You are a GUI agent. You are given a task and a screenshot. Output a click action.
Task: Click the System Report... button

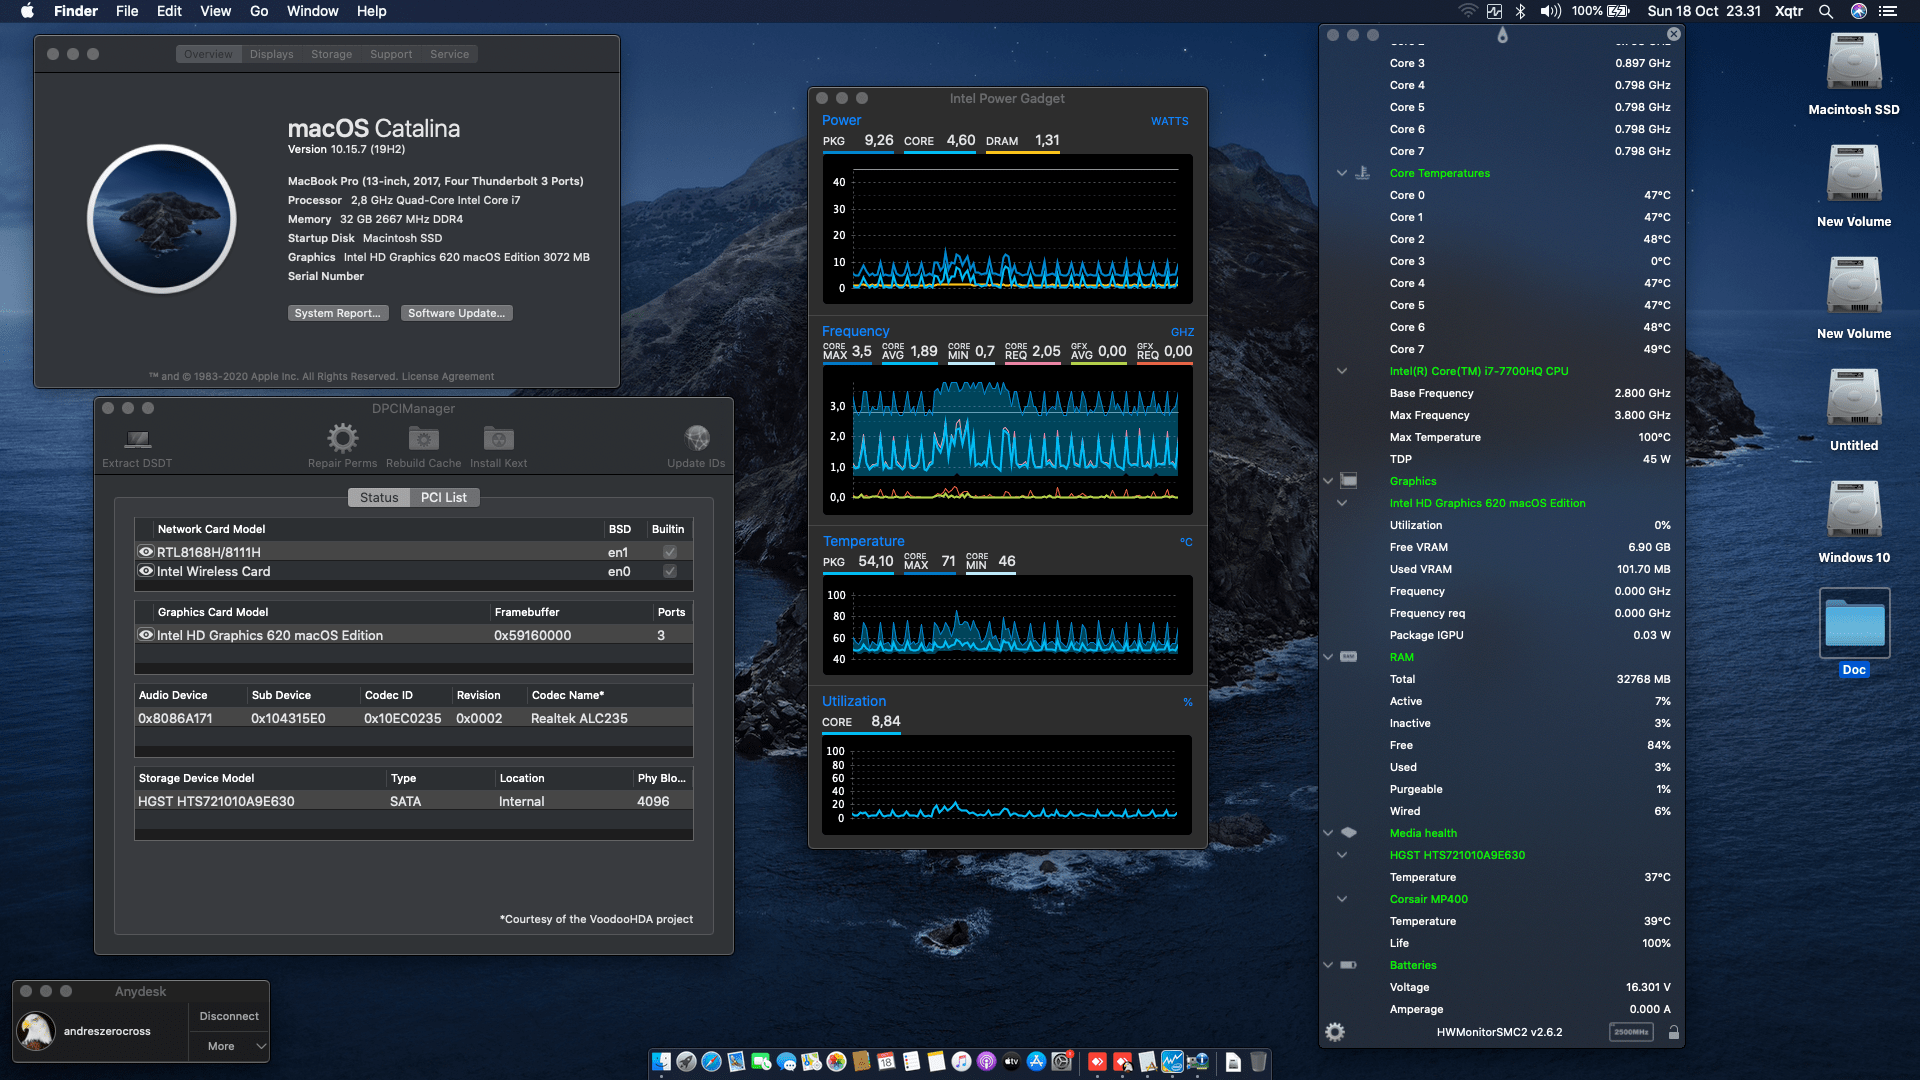tap(338, 313)
